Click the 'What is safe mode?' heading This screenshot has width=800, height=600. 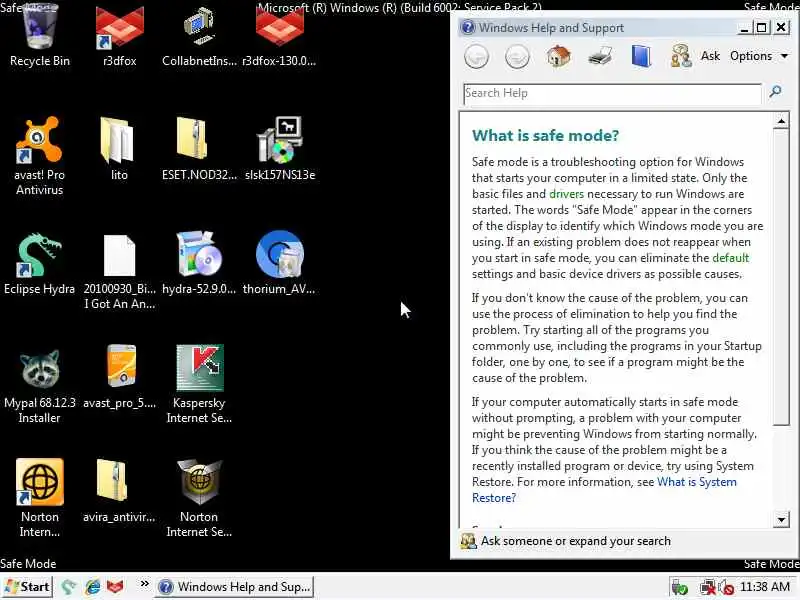tap(545, 136)
